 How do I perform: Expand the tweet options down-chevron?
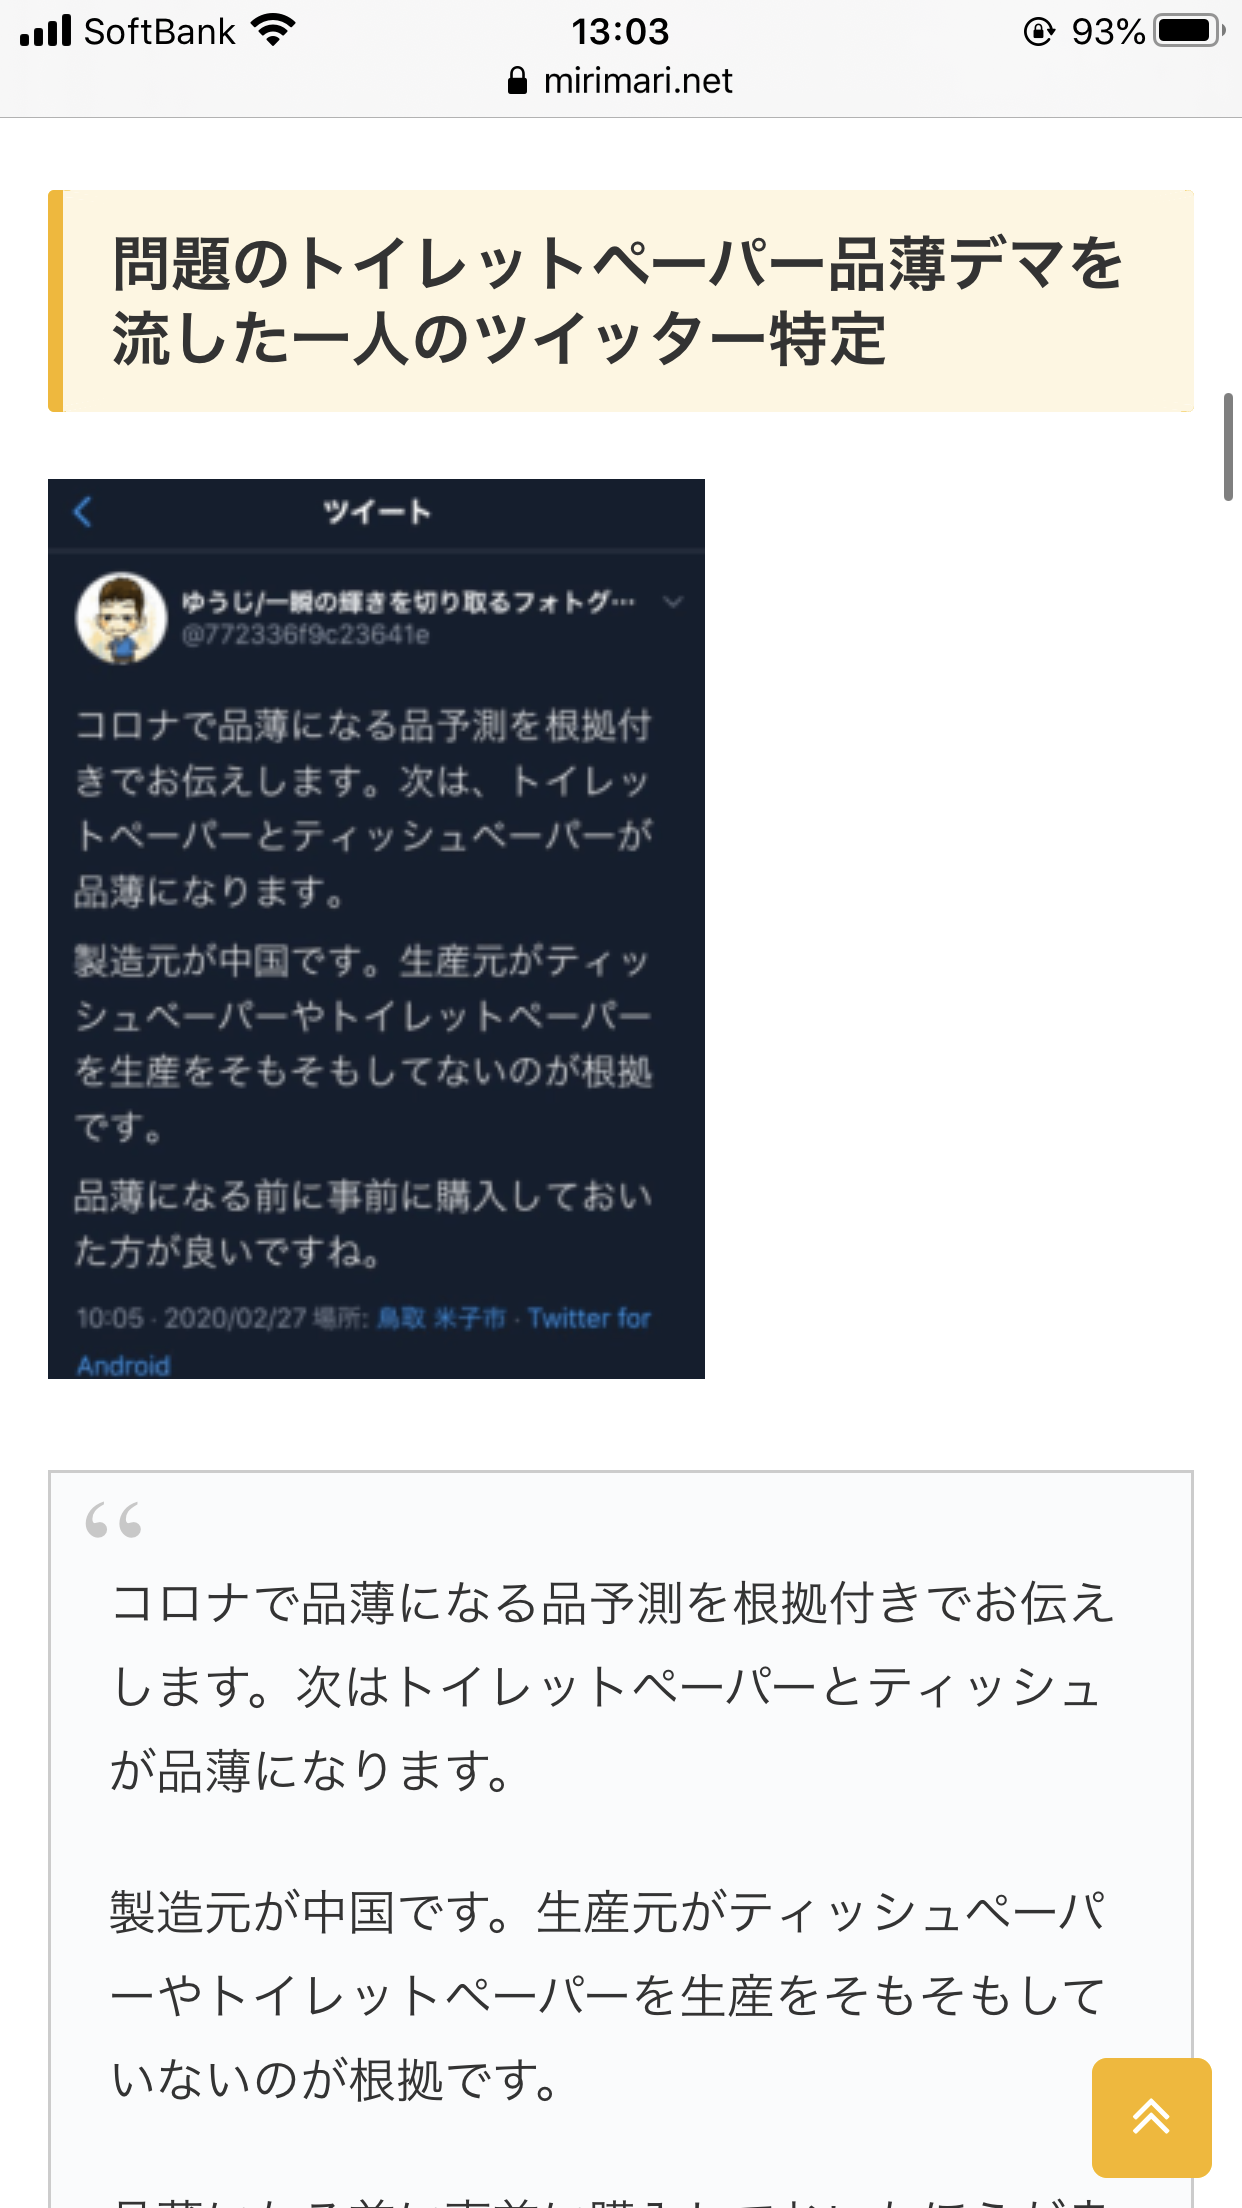(673, 602)
